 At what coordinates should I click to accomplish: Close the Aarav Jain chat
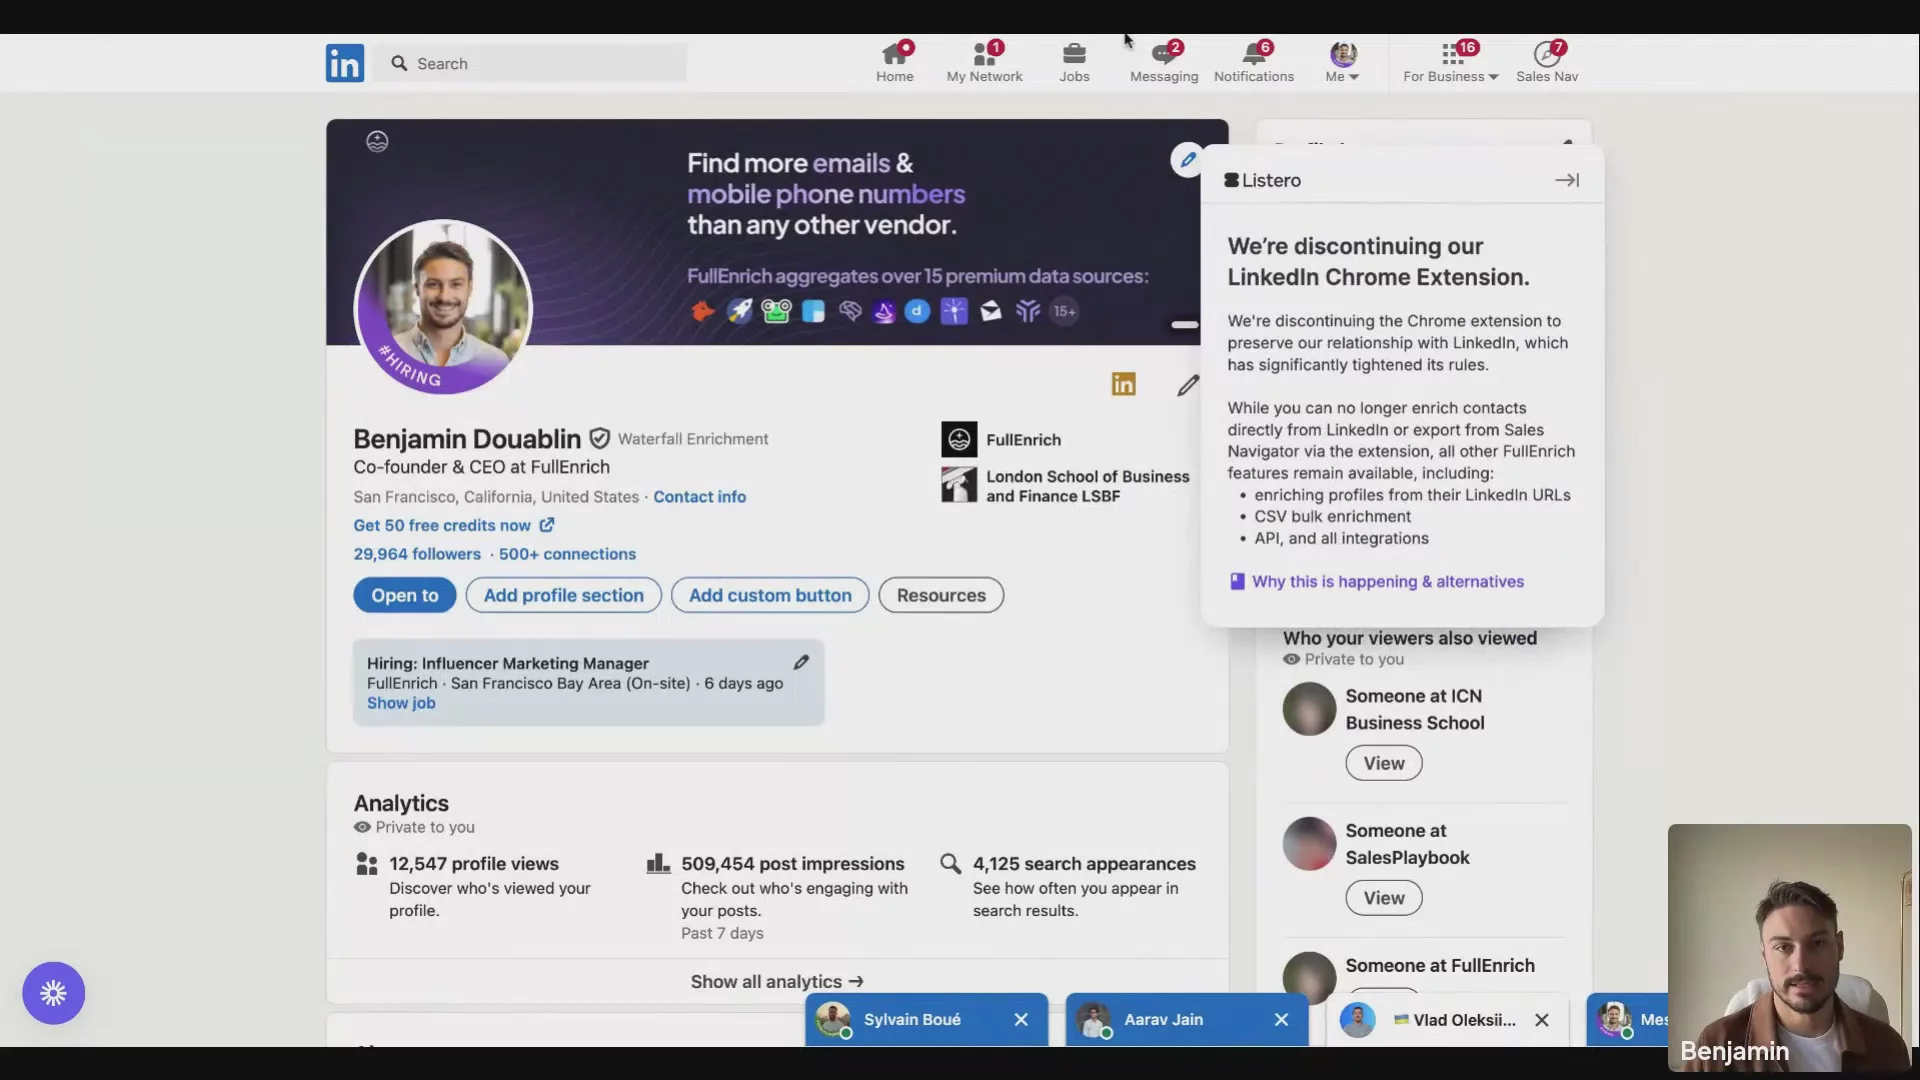coord(1281,1020)
